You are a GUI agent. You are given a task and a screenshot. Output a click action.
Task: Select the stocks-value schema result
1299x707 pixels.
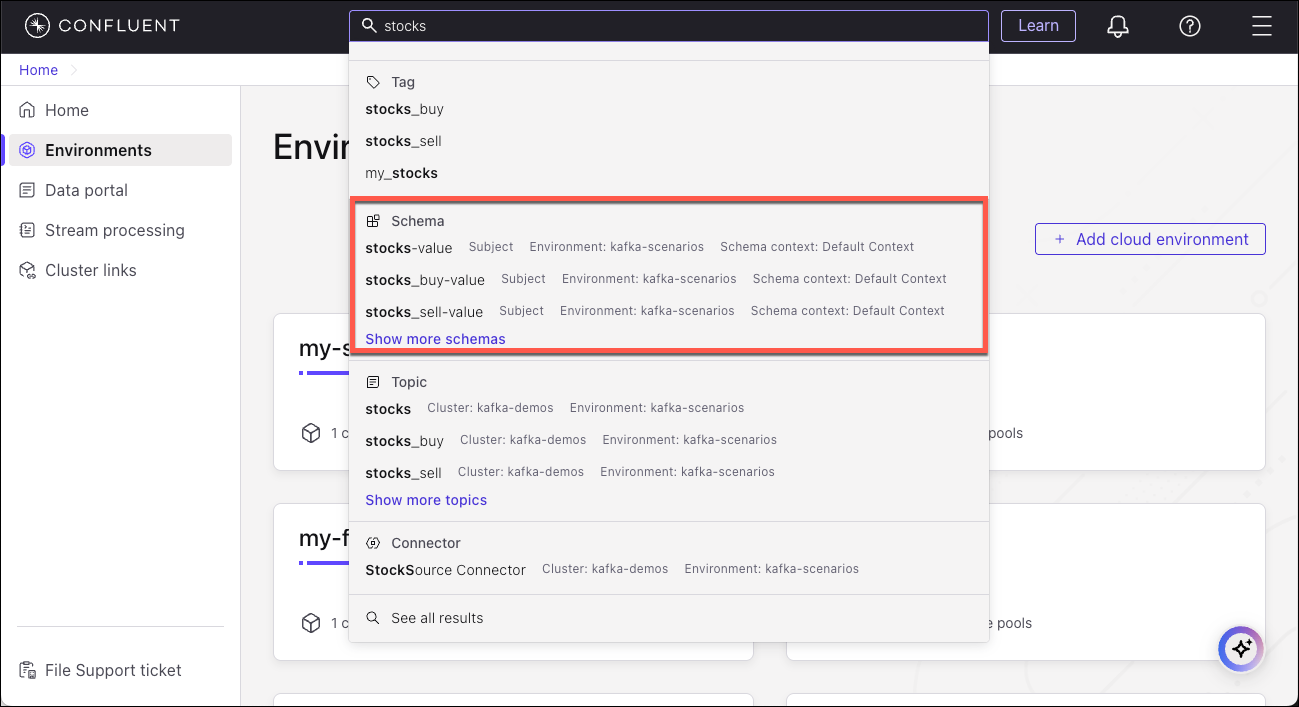pos(408,247)
